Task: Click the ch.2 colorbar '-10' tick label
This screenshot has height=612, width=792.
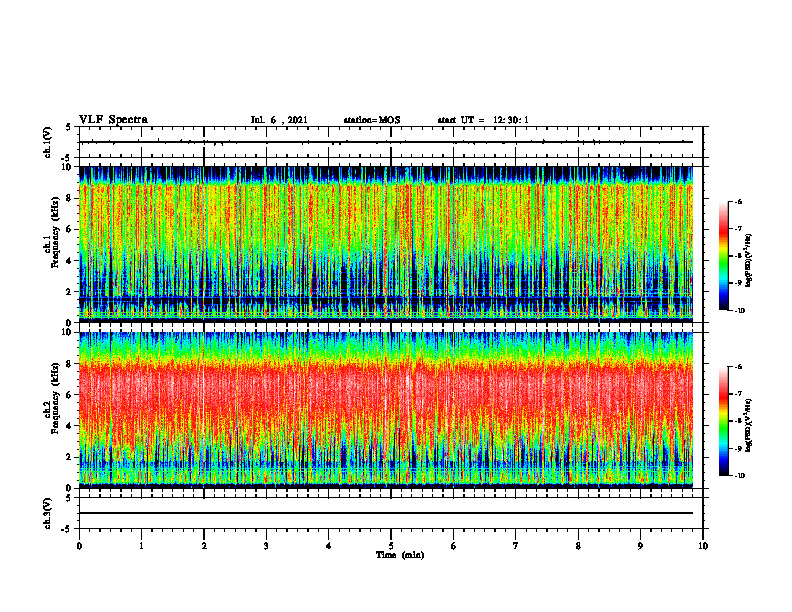Action: coord(739,476)
